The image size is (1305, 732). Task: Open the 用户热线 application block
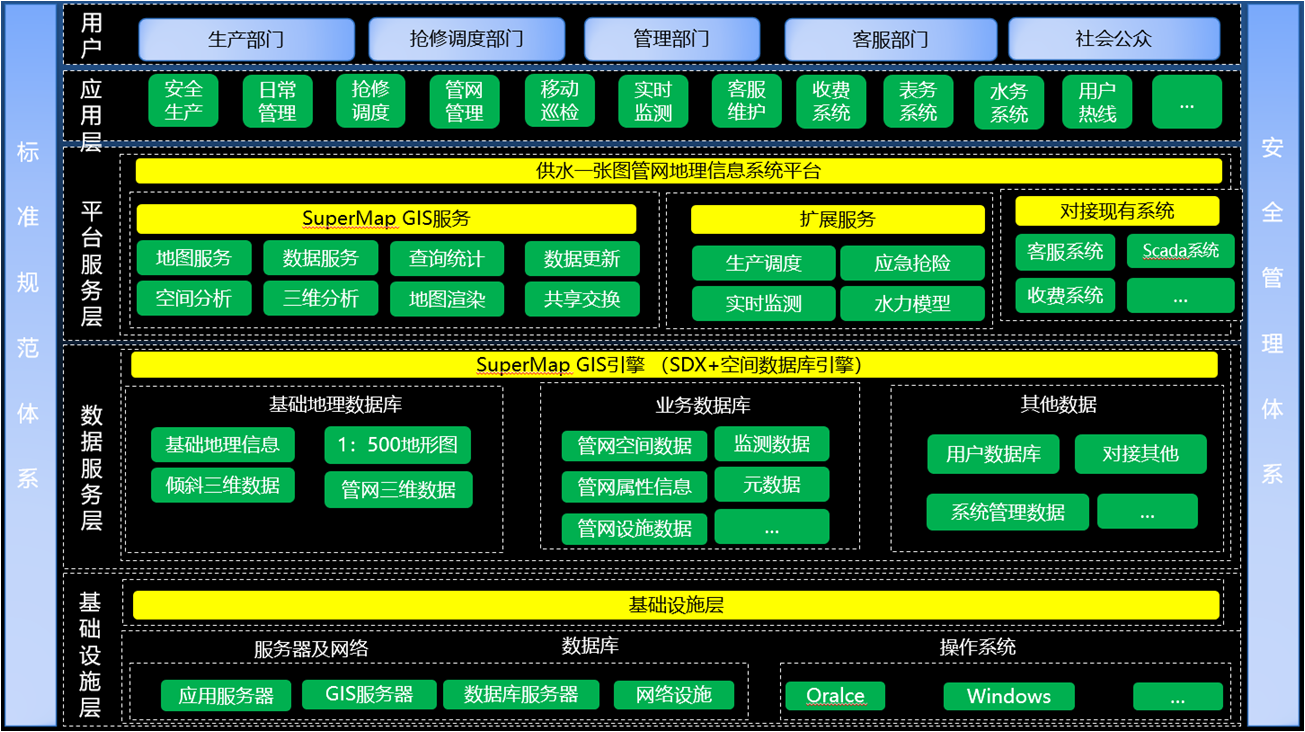click(x=1096, y=102)
